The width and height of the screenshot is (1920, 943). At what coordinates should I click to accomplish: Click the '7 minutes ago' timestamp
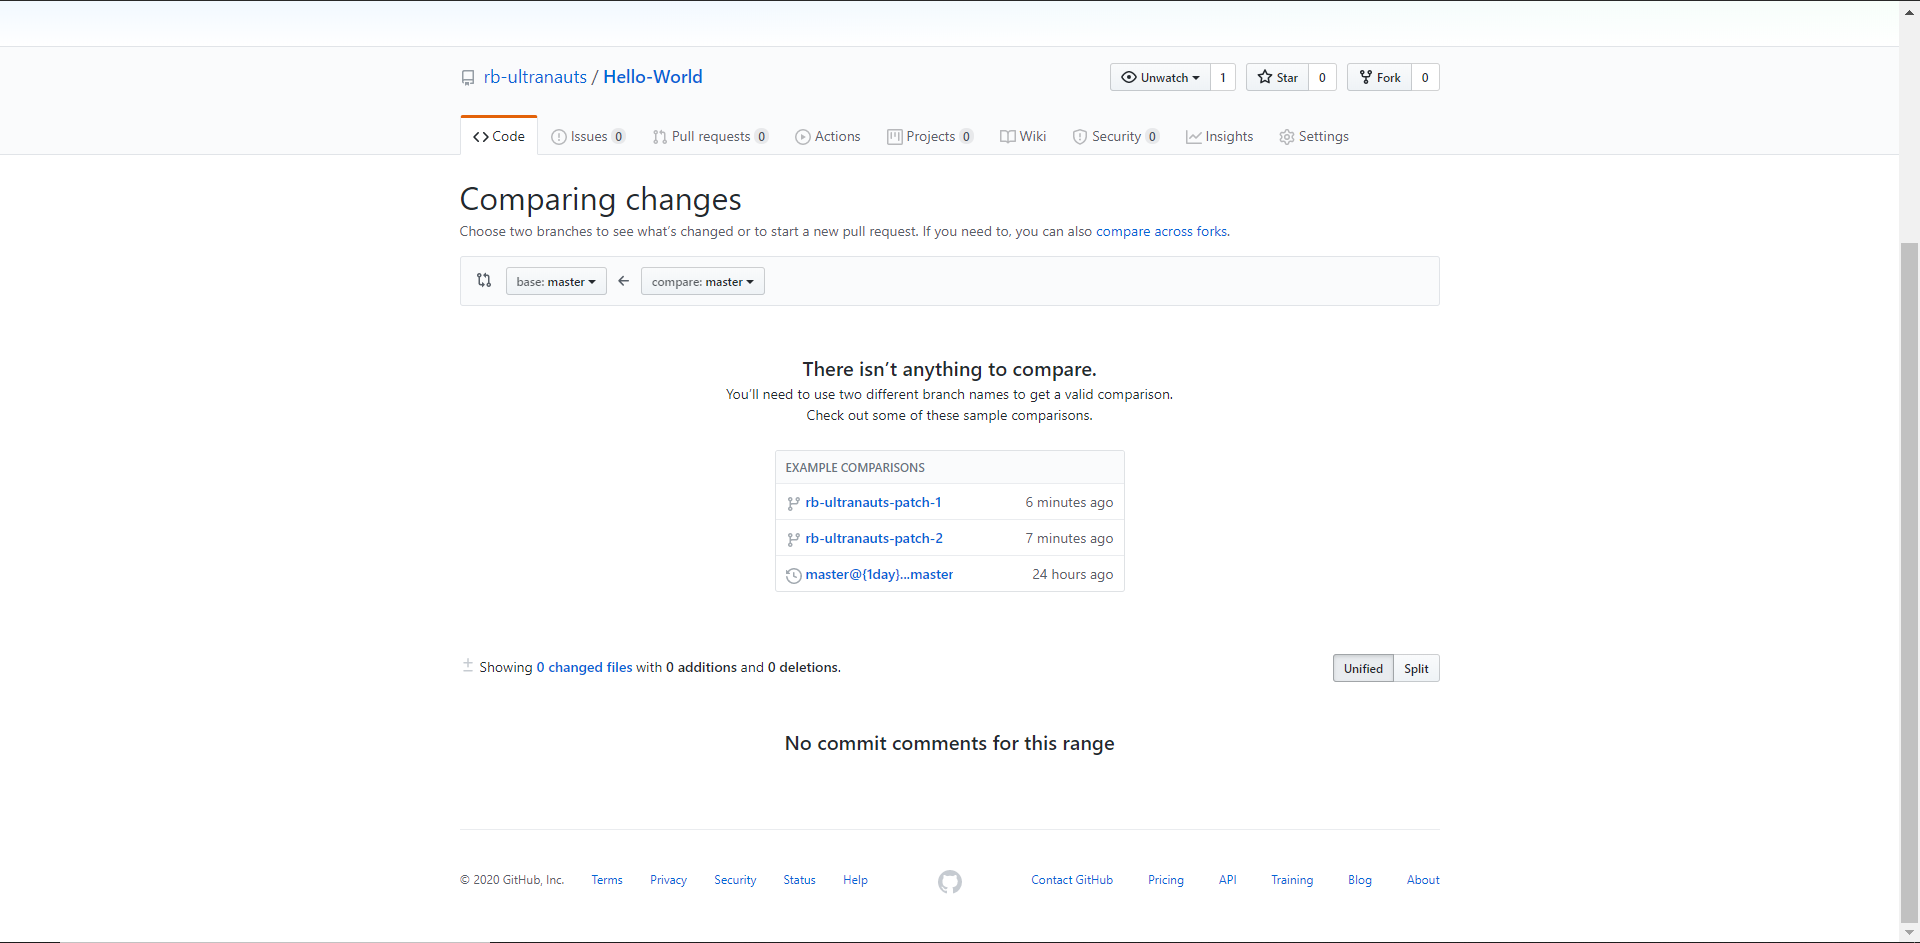(x=1069, y=538)
